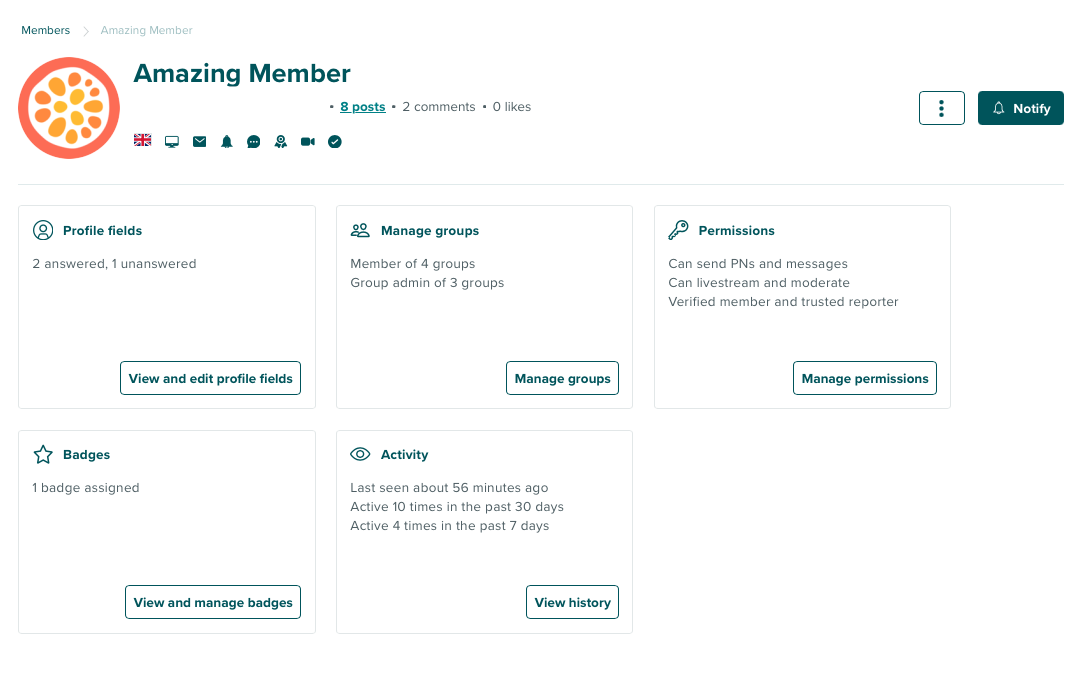1089x681 pixels.
Task: Click the key icon on the Permissions card
Action: pos(679,229)
